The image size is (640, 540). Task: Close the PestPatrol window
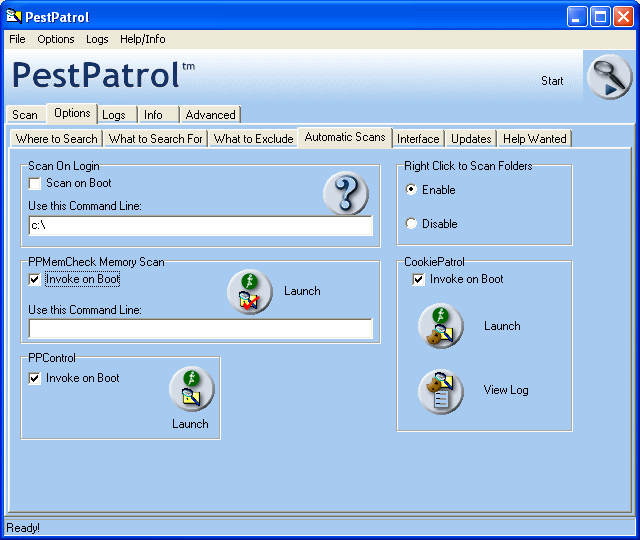[623, 17]
